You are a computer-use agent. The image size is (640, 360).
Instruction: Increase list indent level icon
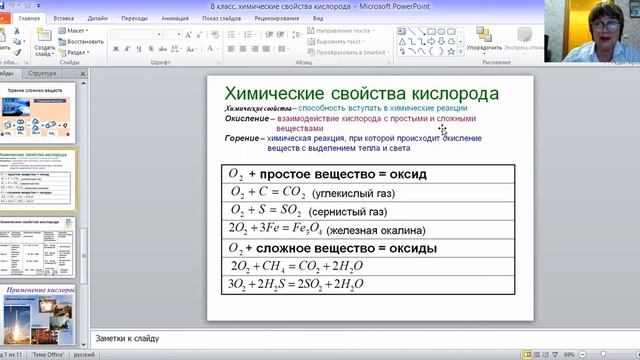pyautogui.click(x=280, y=35)
